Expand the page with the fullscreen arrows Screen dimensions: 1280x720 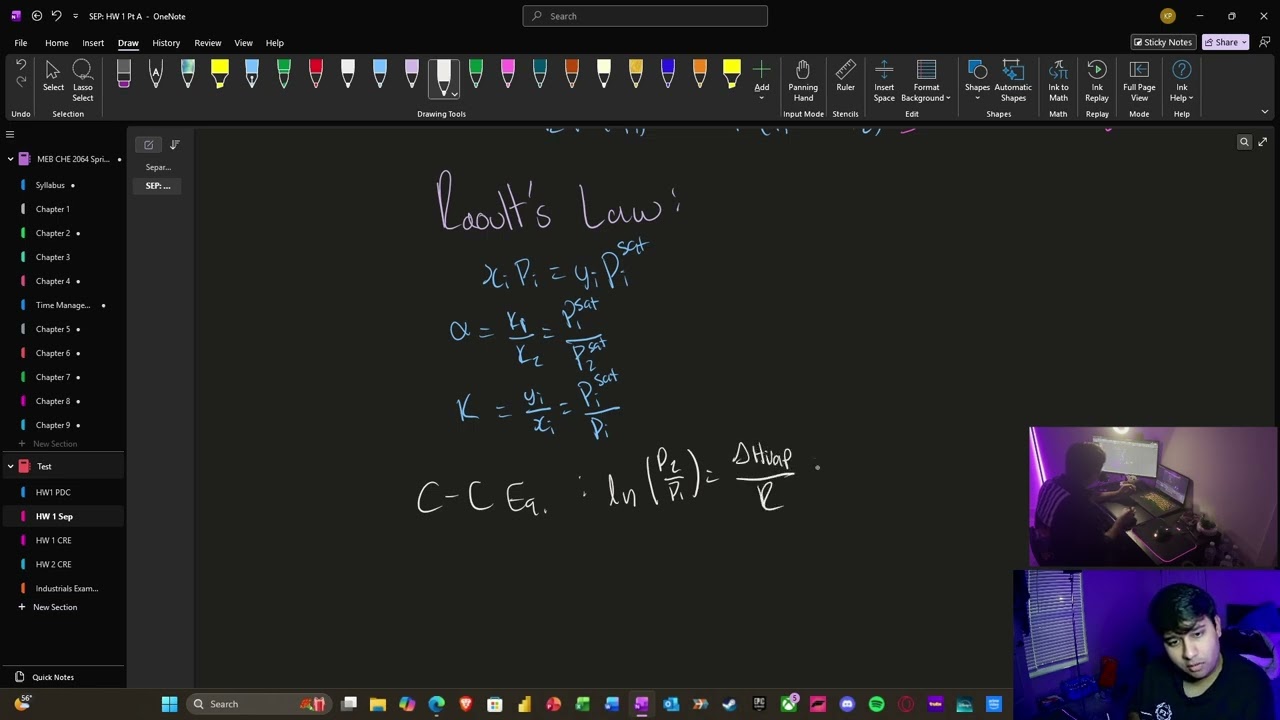(x=1262, y=142)
